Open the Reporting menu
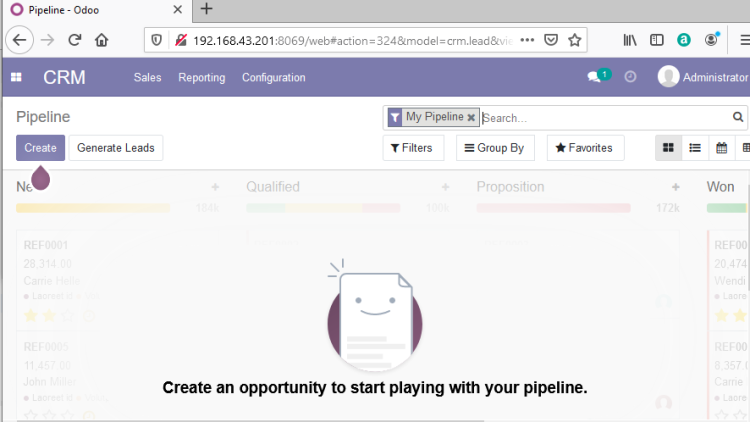Image resolution: width=750 pixels, height=422 pixels. (x=201, y=78)
